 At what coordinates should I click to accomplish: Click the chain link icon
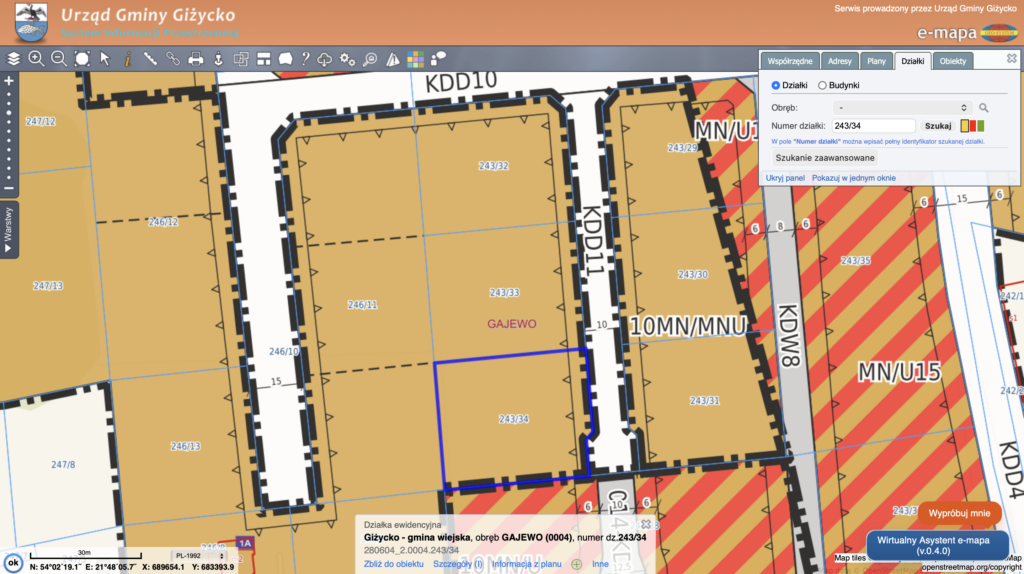pyautogui.click(x=172, y=59)
